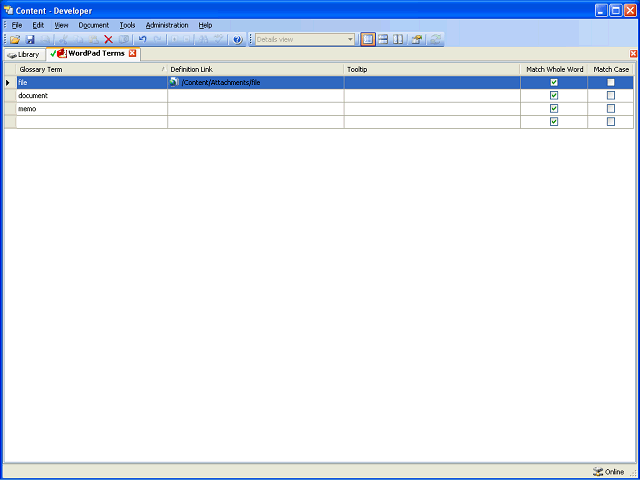Select the horizontal split layout icon
Screen dimensions: 640x480
pyautogui.click(x=382, y=40)
